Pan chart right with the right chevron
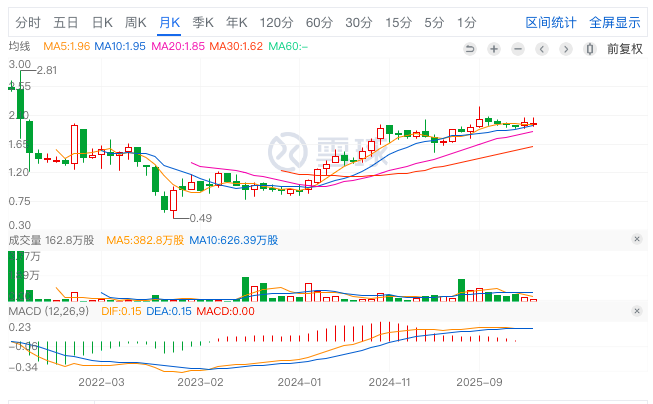This screenshot has height=404, width=653. click(566, 49)
